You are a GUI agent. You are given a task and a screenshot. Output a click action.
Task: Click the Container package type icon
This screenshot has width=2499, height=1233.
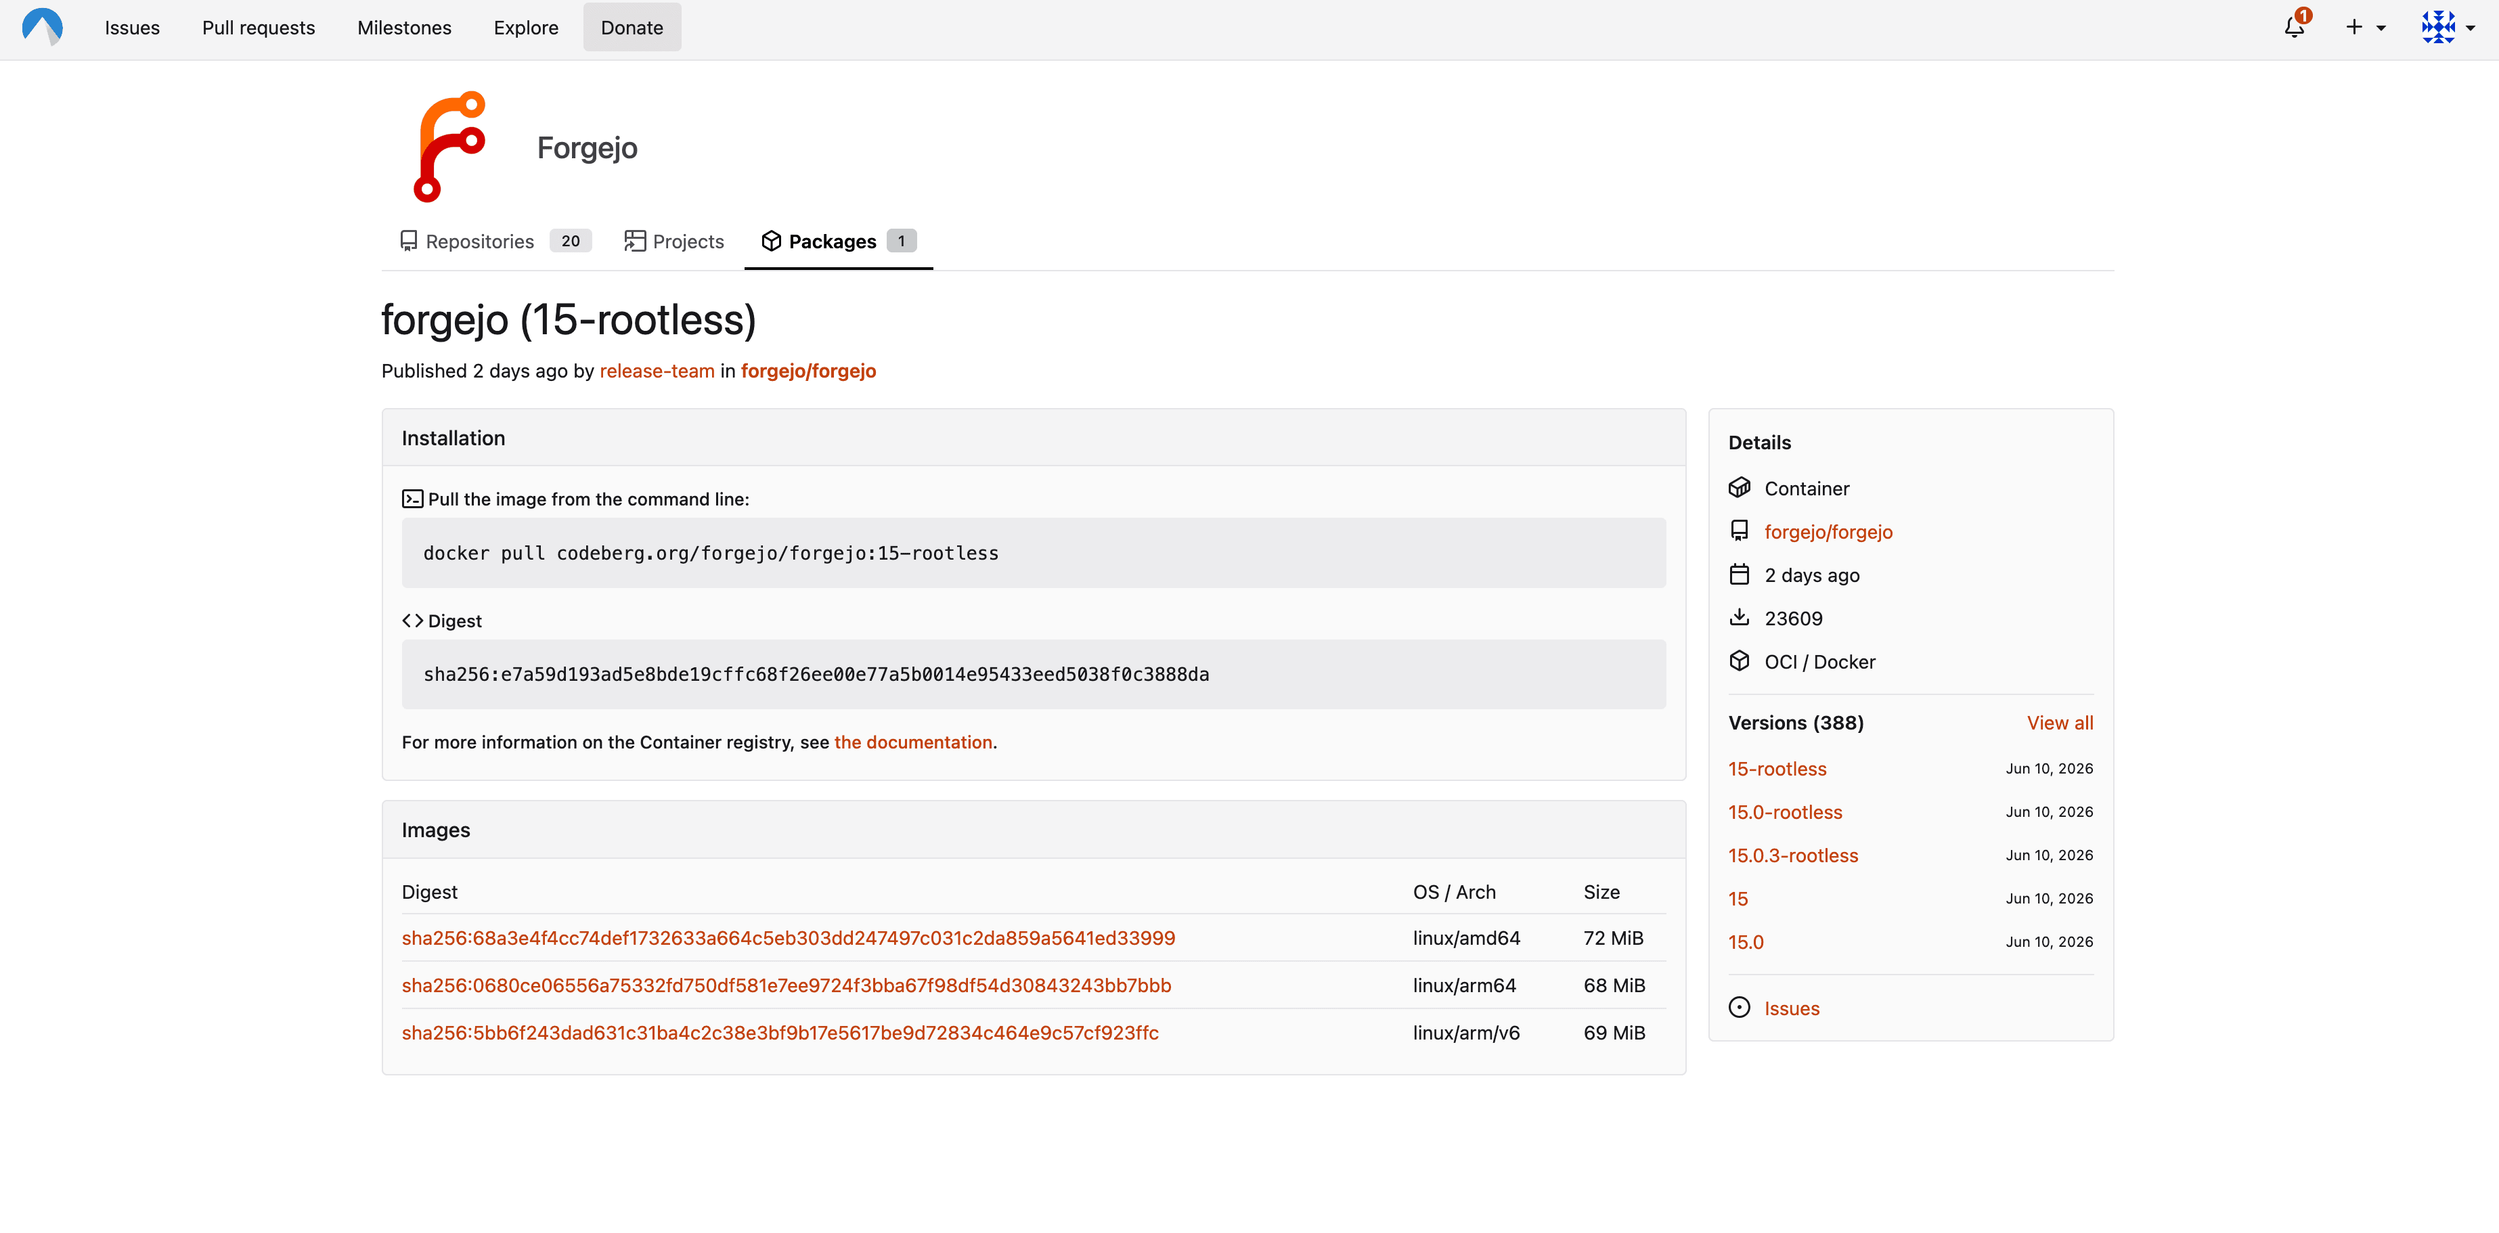click(1739, 487)
